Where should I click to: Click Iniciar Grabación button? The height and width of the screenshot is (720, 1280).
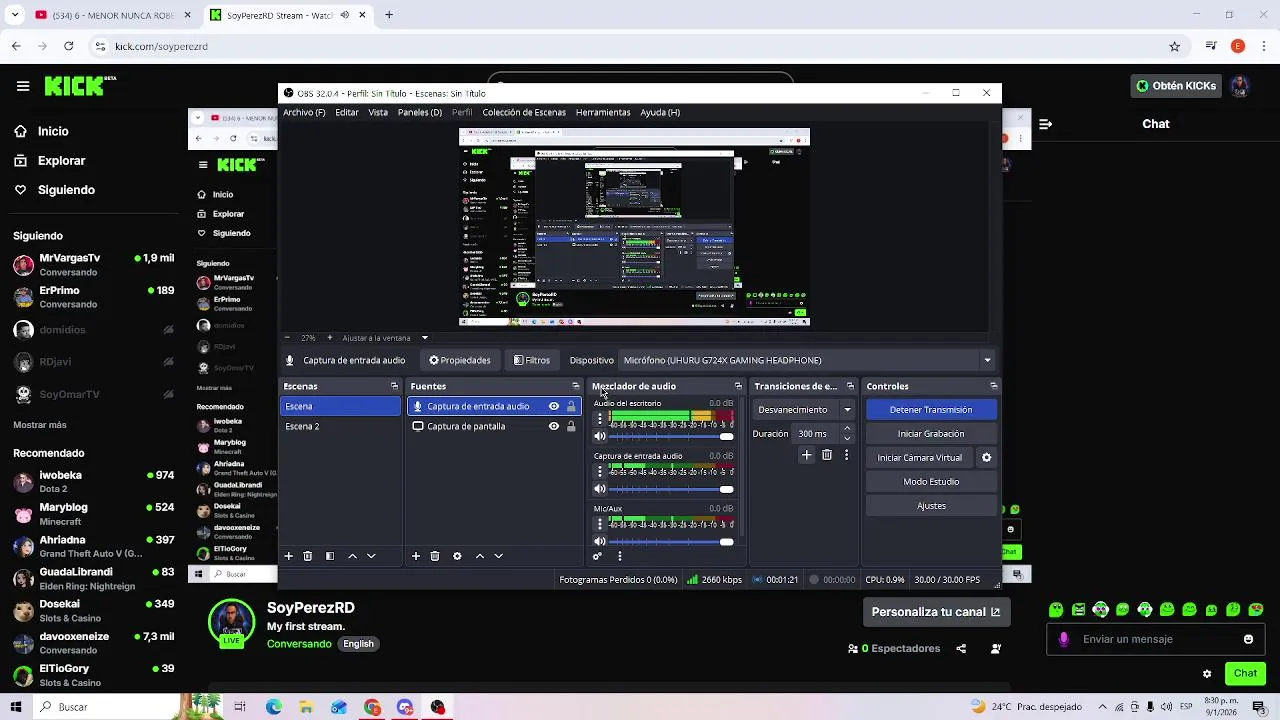(x=931, y=434)
